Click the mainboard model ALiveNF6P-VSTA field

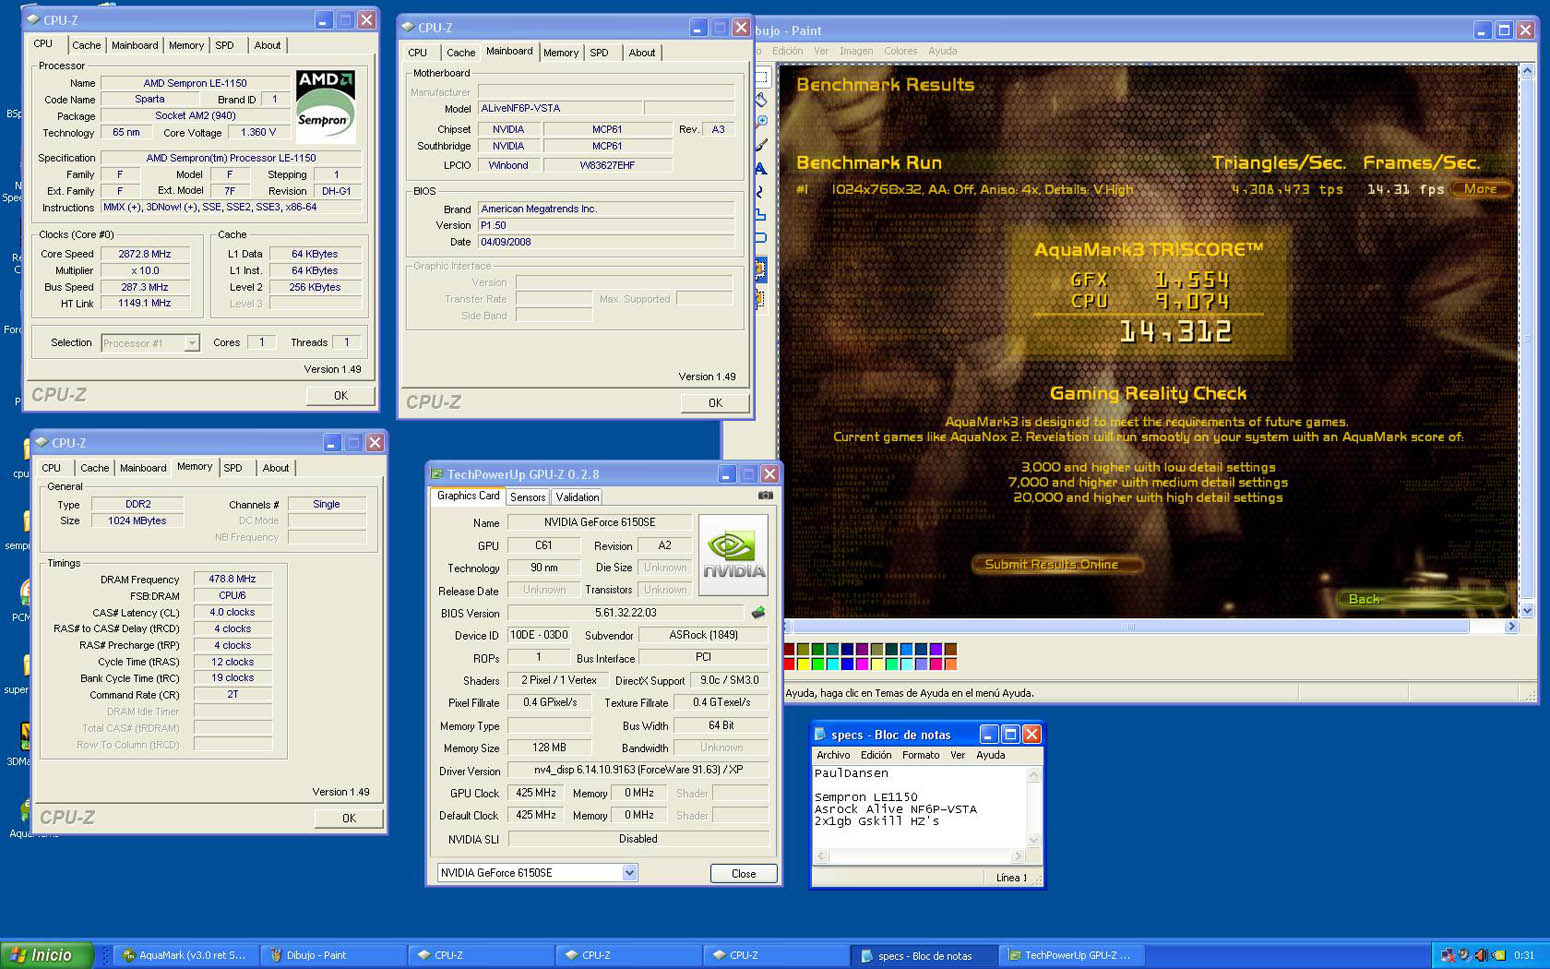click(x=558, y=108)
